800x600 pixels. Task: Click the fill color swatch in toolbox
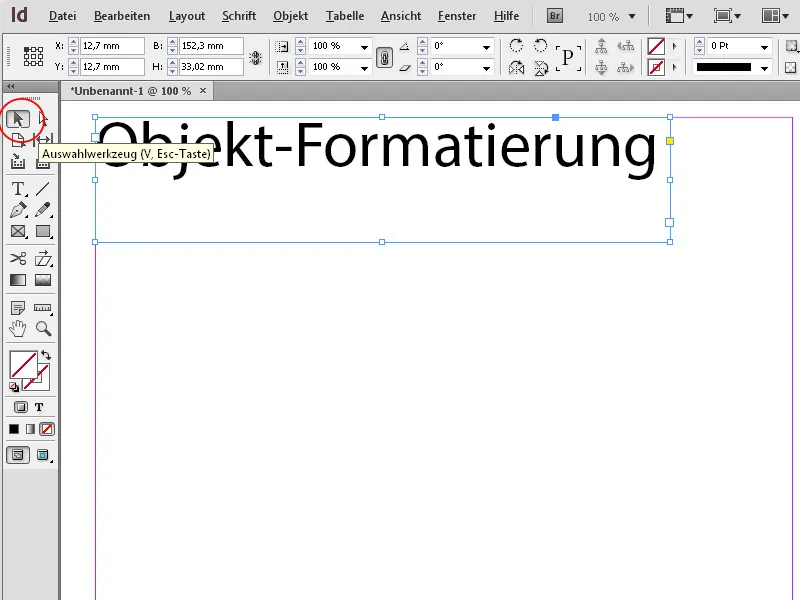click(23, 364)
